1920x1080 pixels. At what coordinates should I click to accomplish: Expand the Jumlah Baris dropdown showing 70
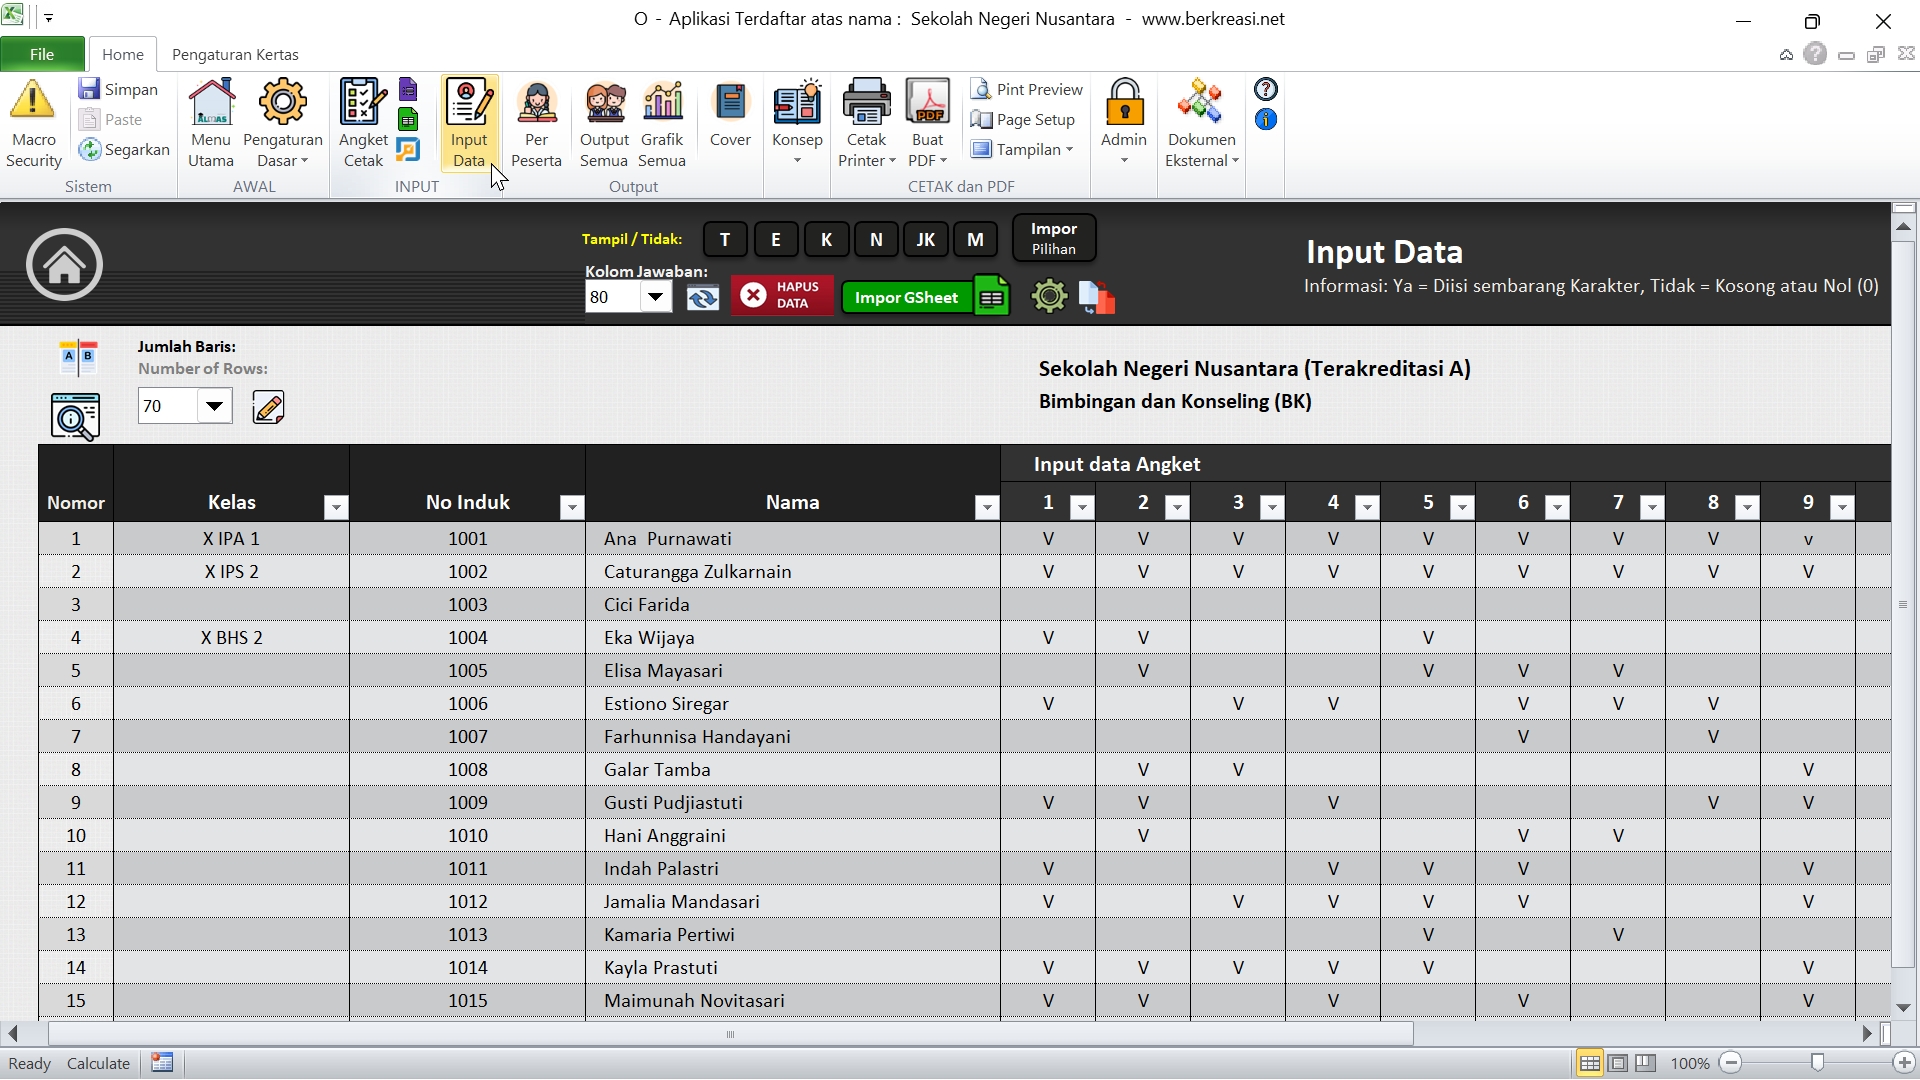[x=214, y=407]
